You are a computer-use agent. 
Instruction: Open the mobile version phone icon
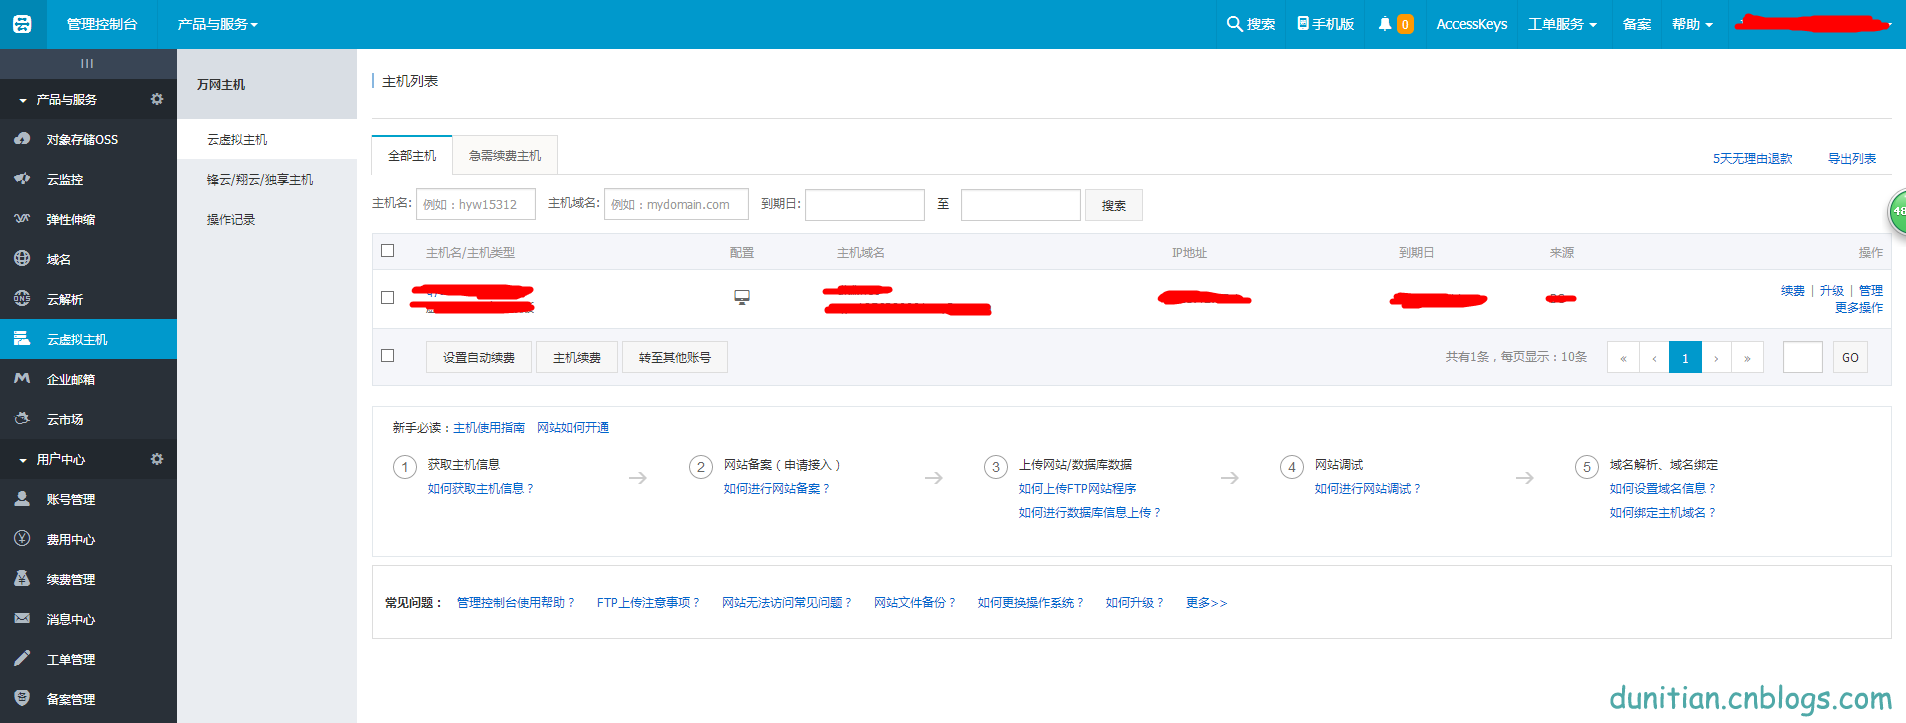[1303, 23]
